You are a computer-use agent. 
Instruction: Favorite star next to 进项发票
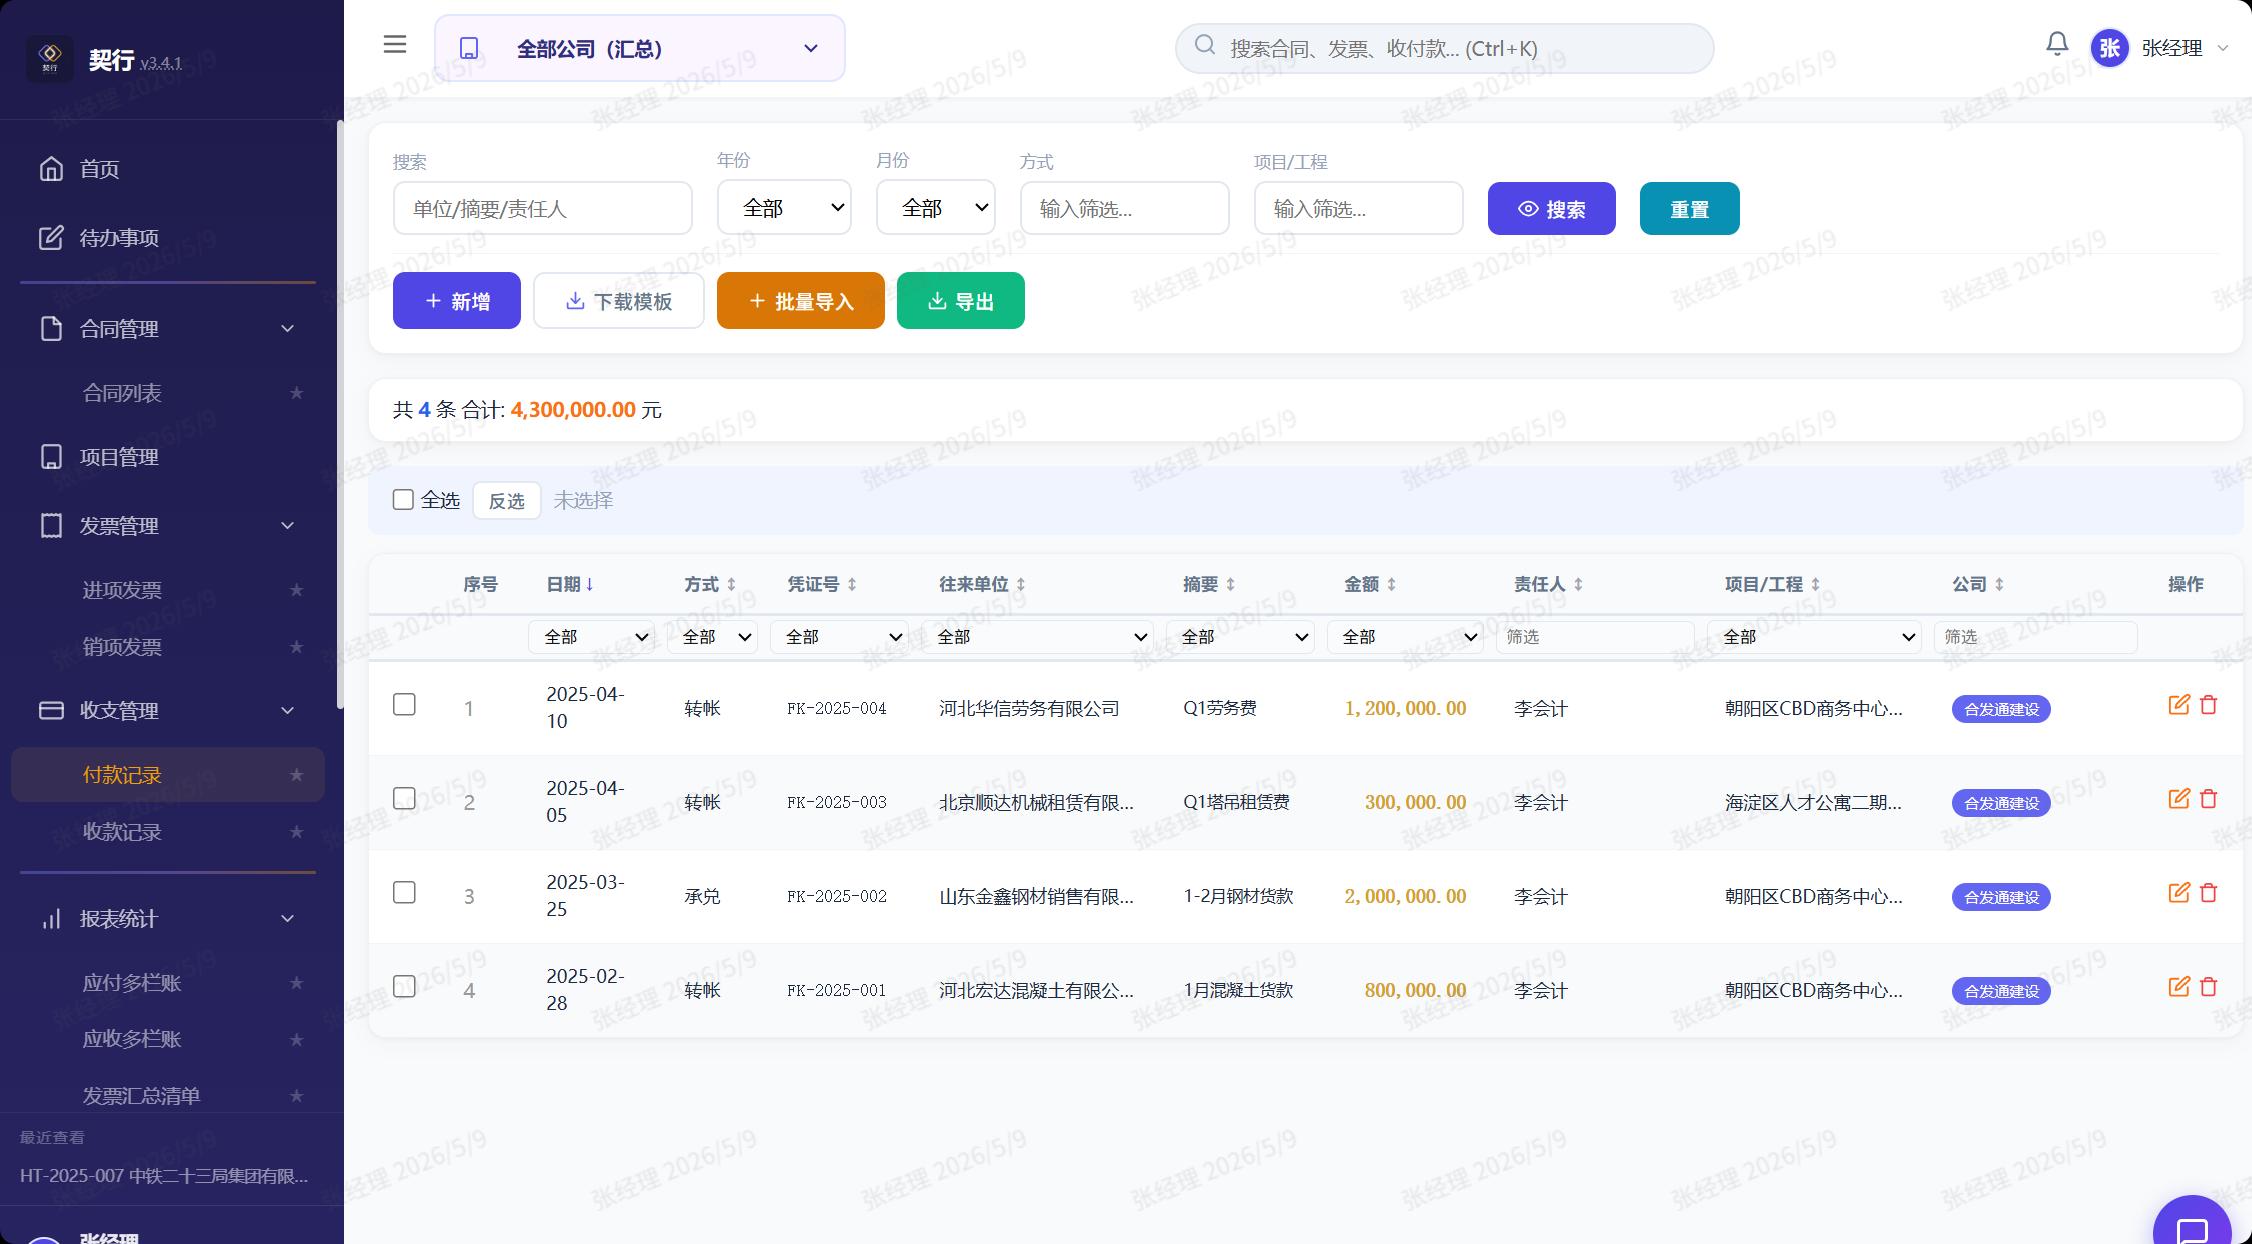click(296, 590)
